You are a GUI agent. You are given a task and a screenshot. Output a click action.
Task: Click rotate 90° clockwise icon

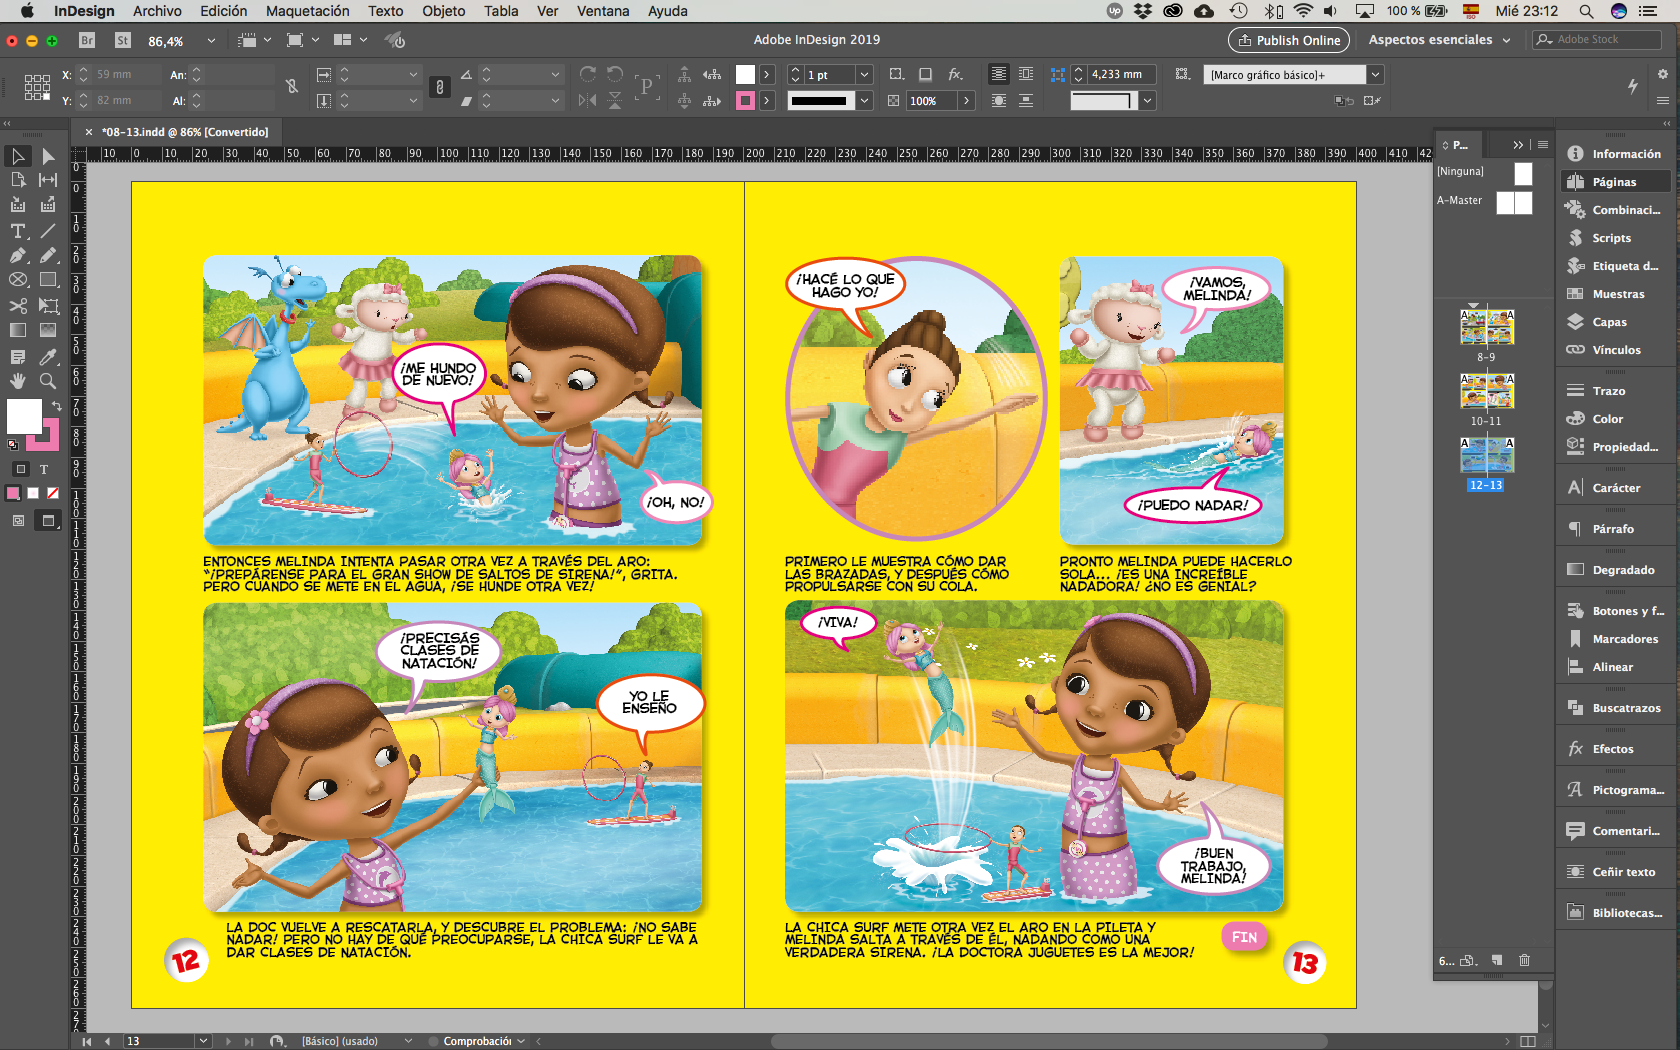[x=588, y=74]
